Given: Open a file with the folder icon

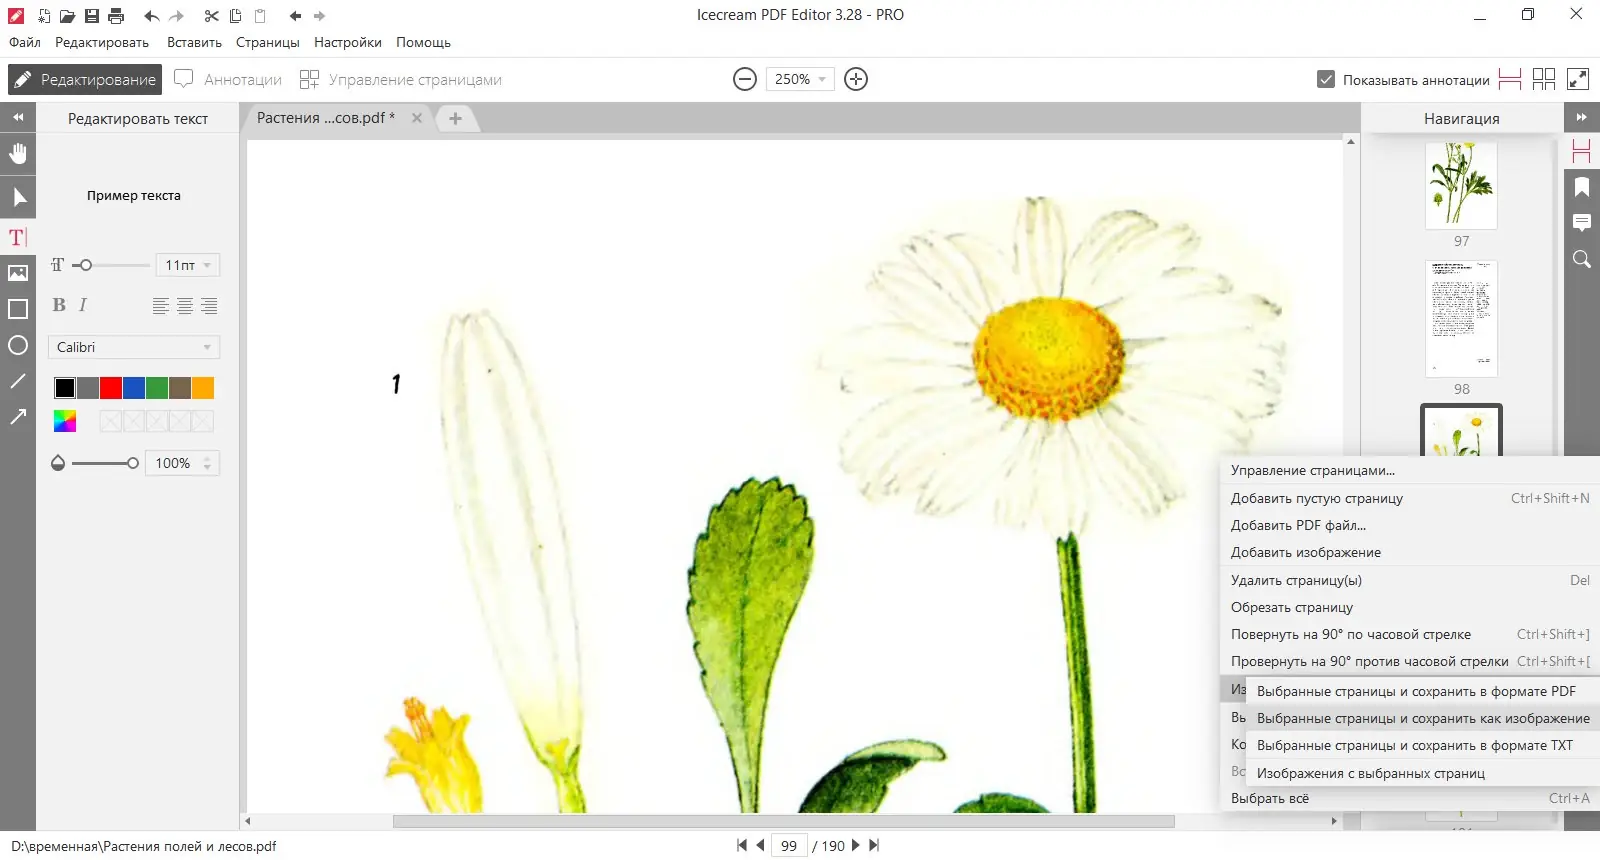Looking at the screenshot, I should pos(67,16).
